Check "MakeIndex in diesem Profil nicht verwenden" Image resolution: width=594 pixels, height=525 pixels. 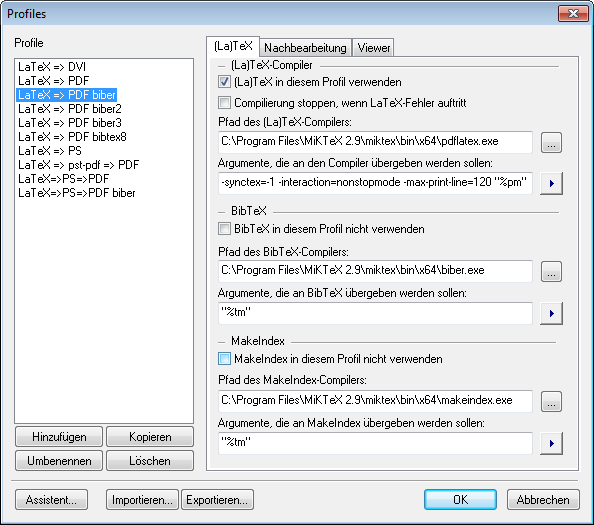(224, 359)
